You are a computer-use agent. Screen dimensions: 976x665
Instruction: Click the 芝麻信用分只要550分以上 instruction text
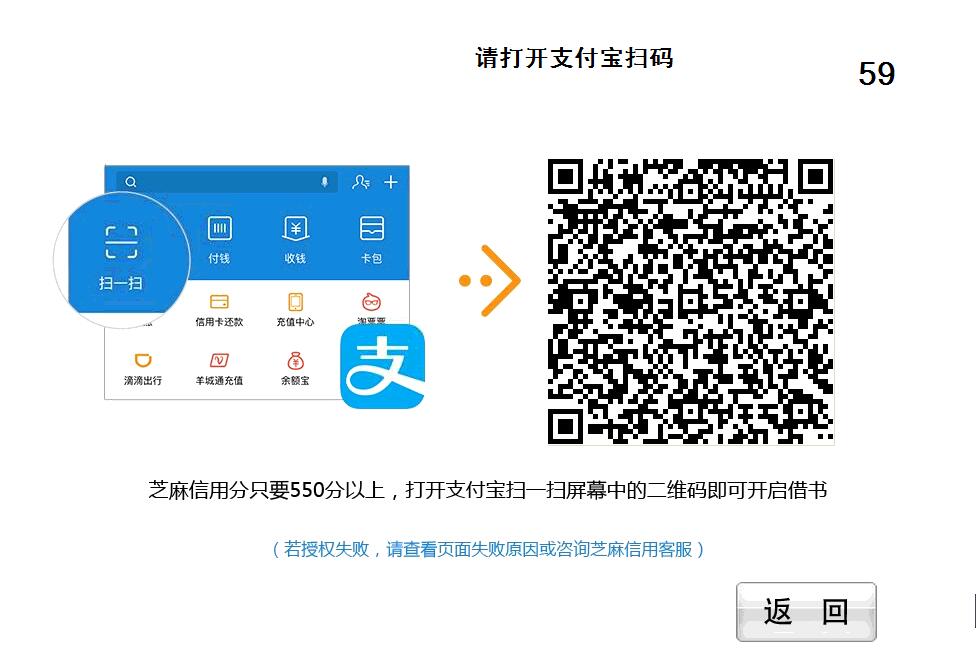click(x=487, y=491)
